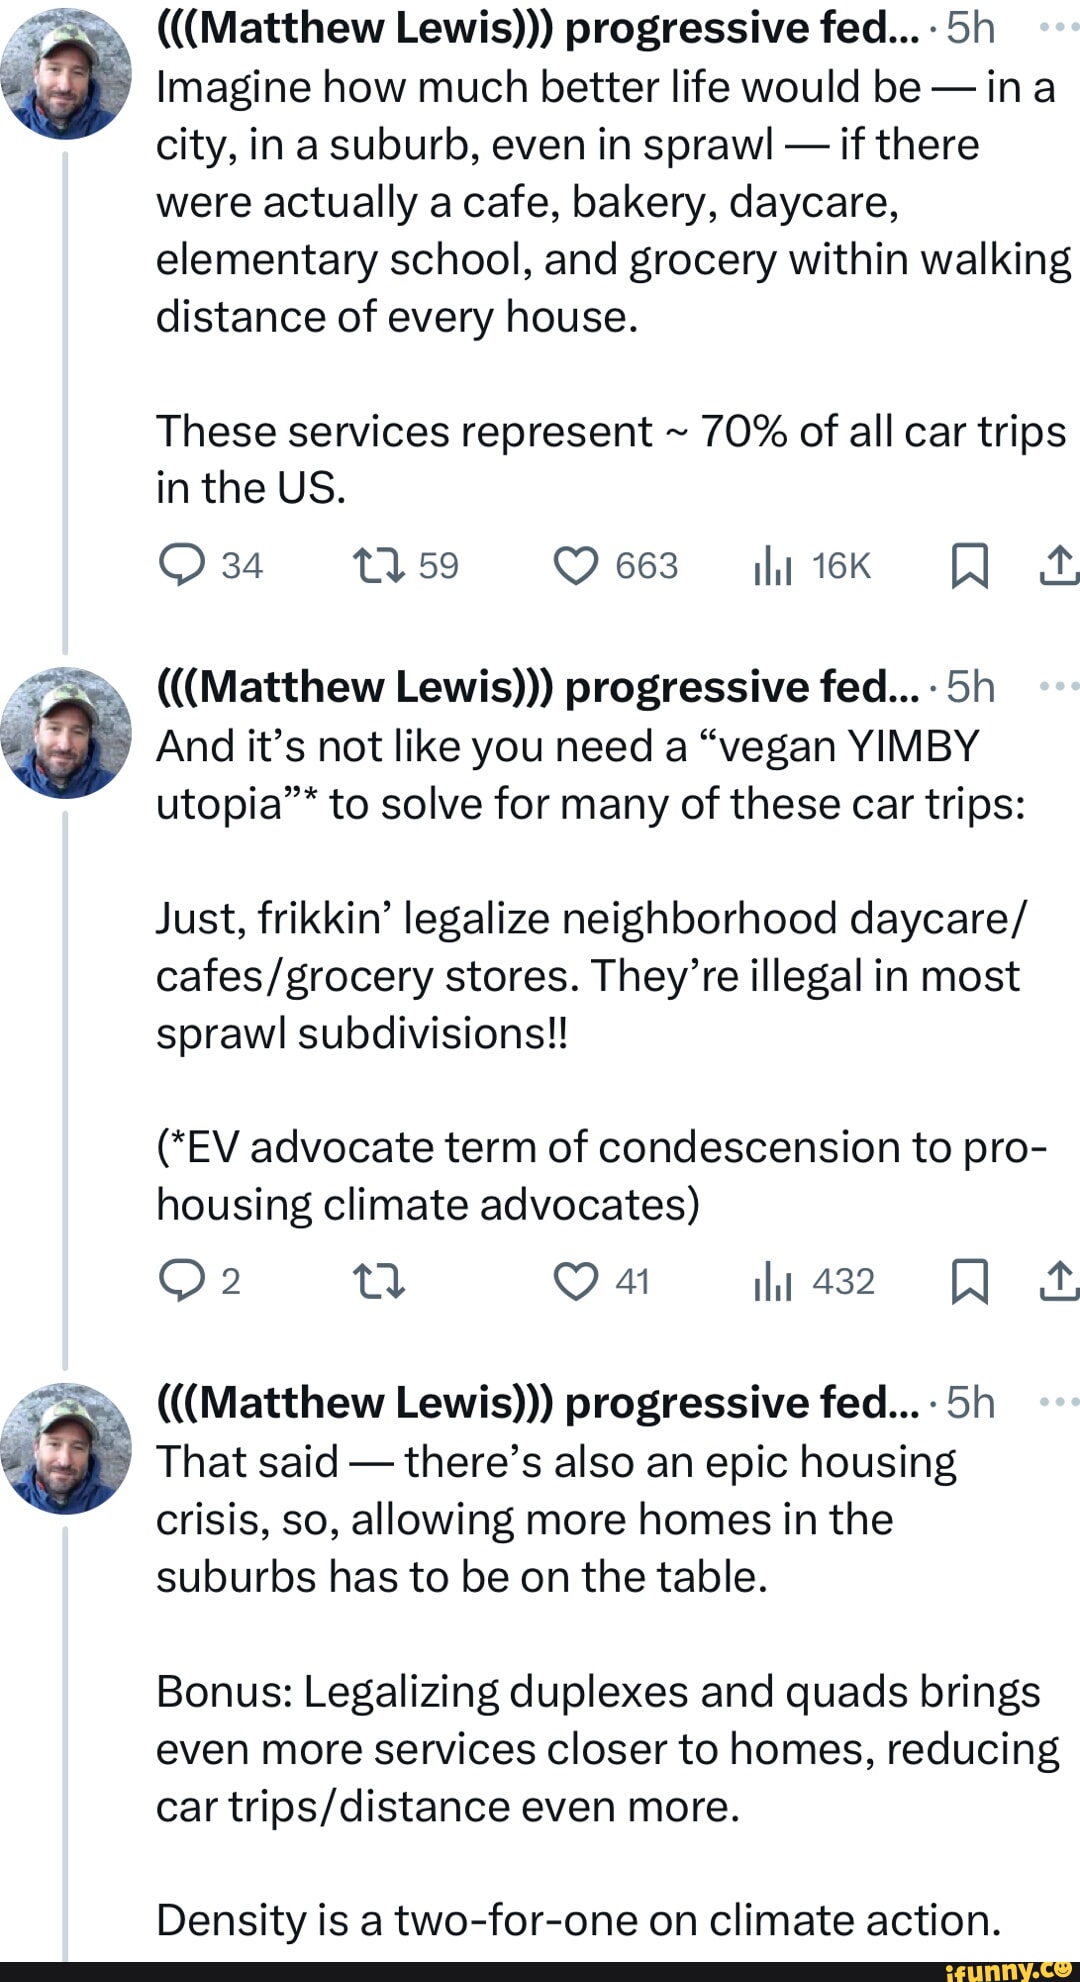Share the first tweet in the thread
Viewport: 1080px width, 1982px height.
tap(1058, 566)
